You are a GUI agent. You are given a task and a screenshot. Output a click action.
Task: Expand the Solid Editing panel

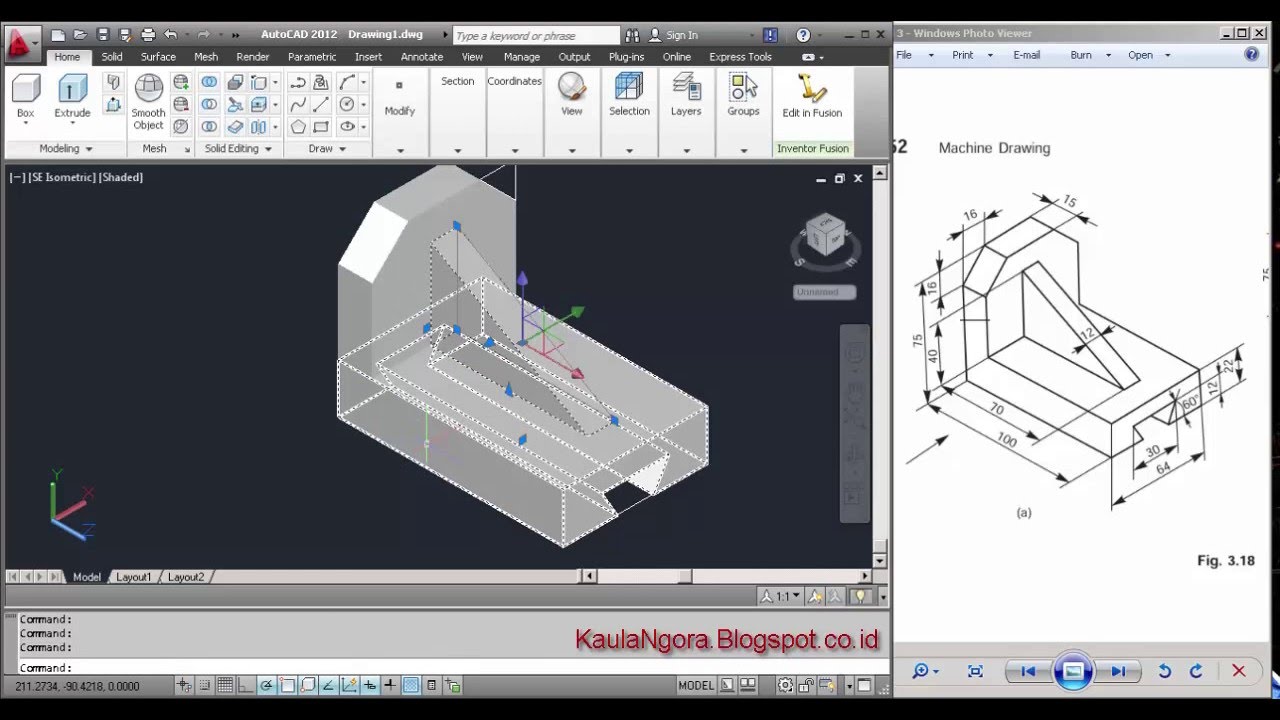[268, 148]
